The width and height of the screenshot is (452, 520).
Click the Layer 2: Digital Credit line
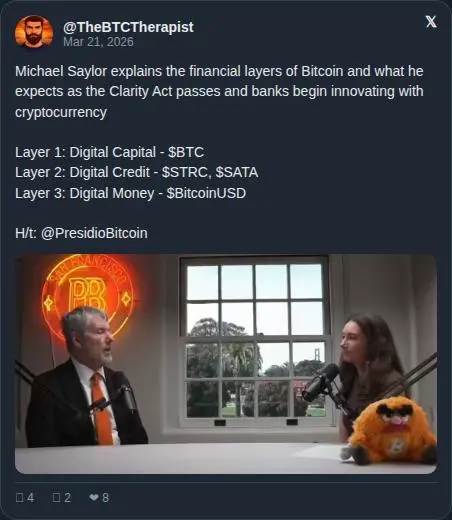[x=137, y=173]
